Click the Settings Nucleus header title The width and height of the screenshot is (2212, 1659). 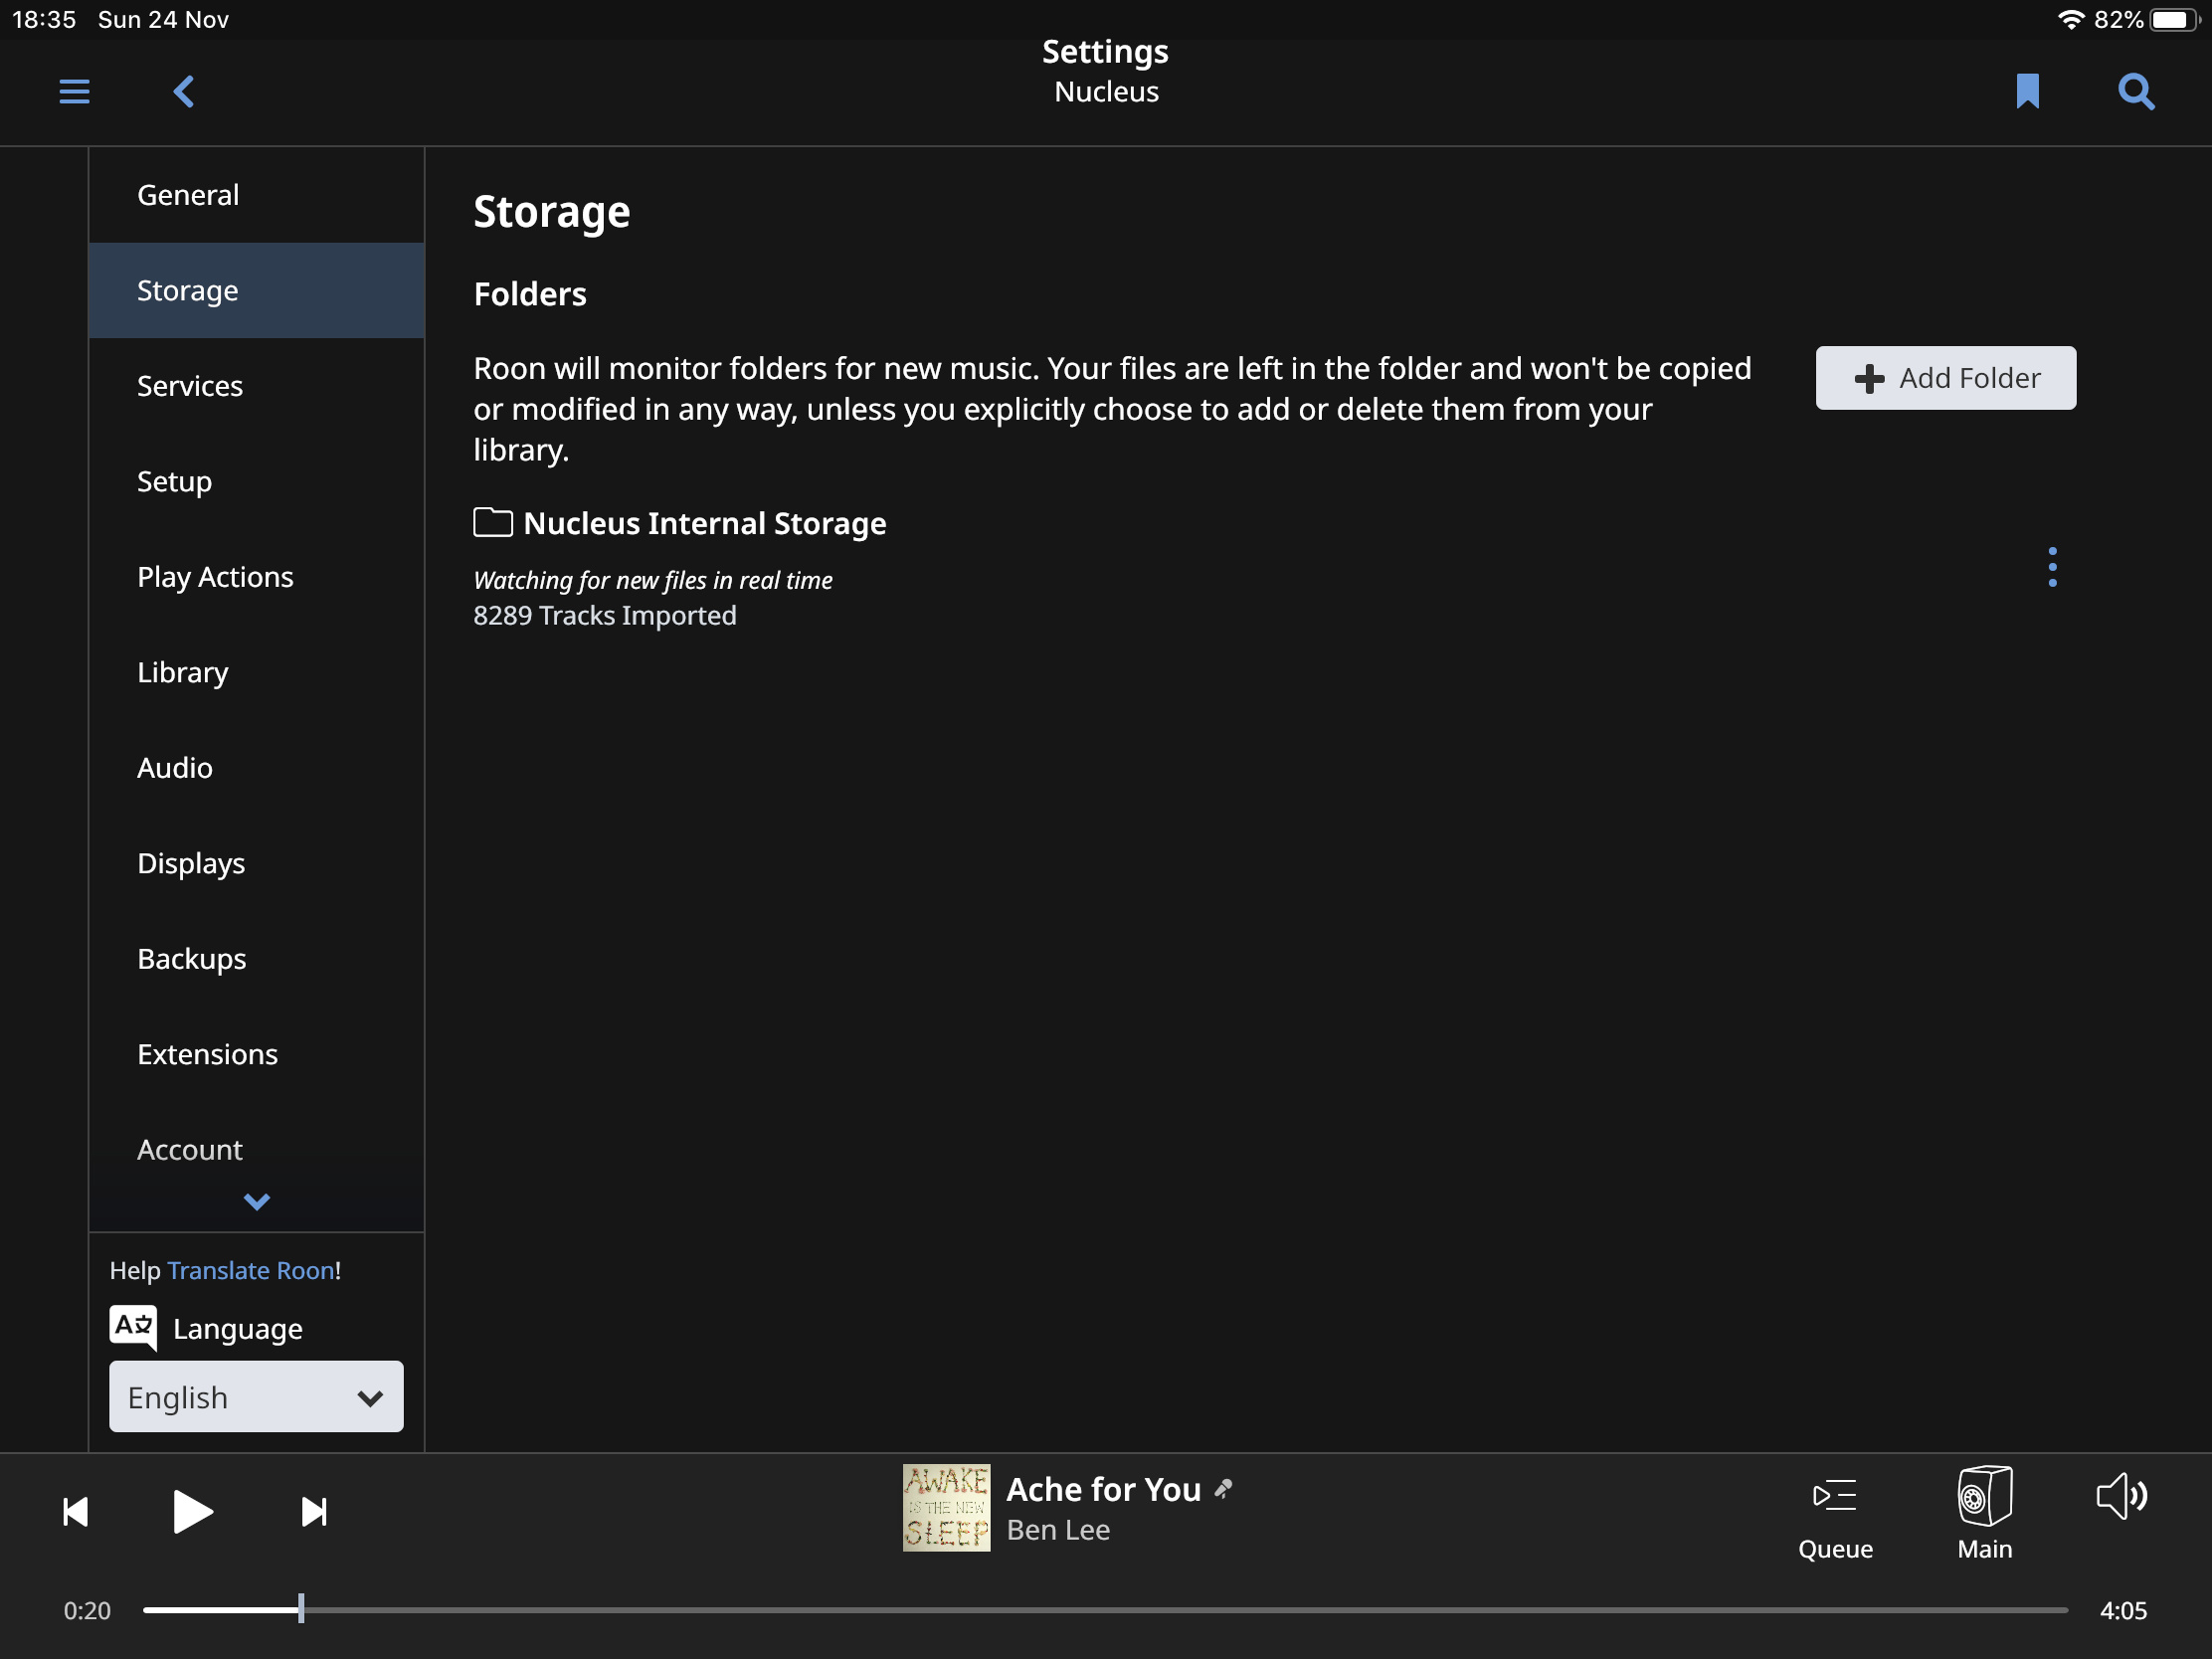click(1105, 71)
